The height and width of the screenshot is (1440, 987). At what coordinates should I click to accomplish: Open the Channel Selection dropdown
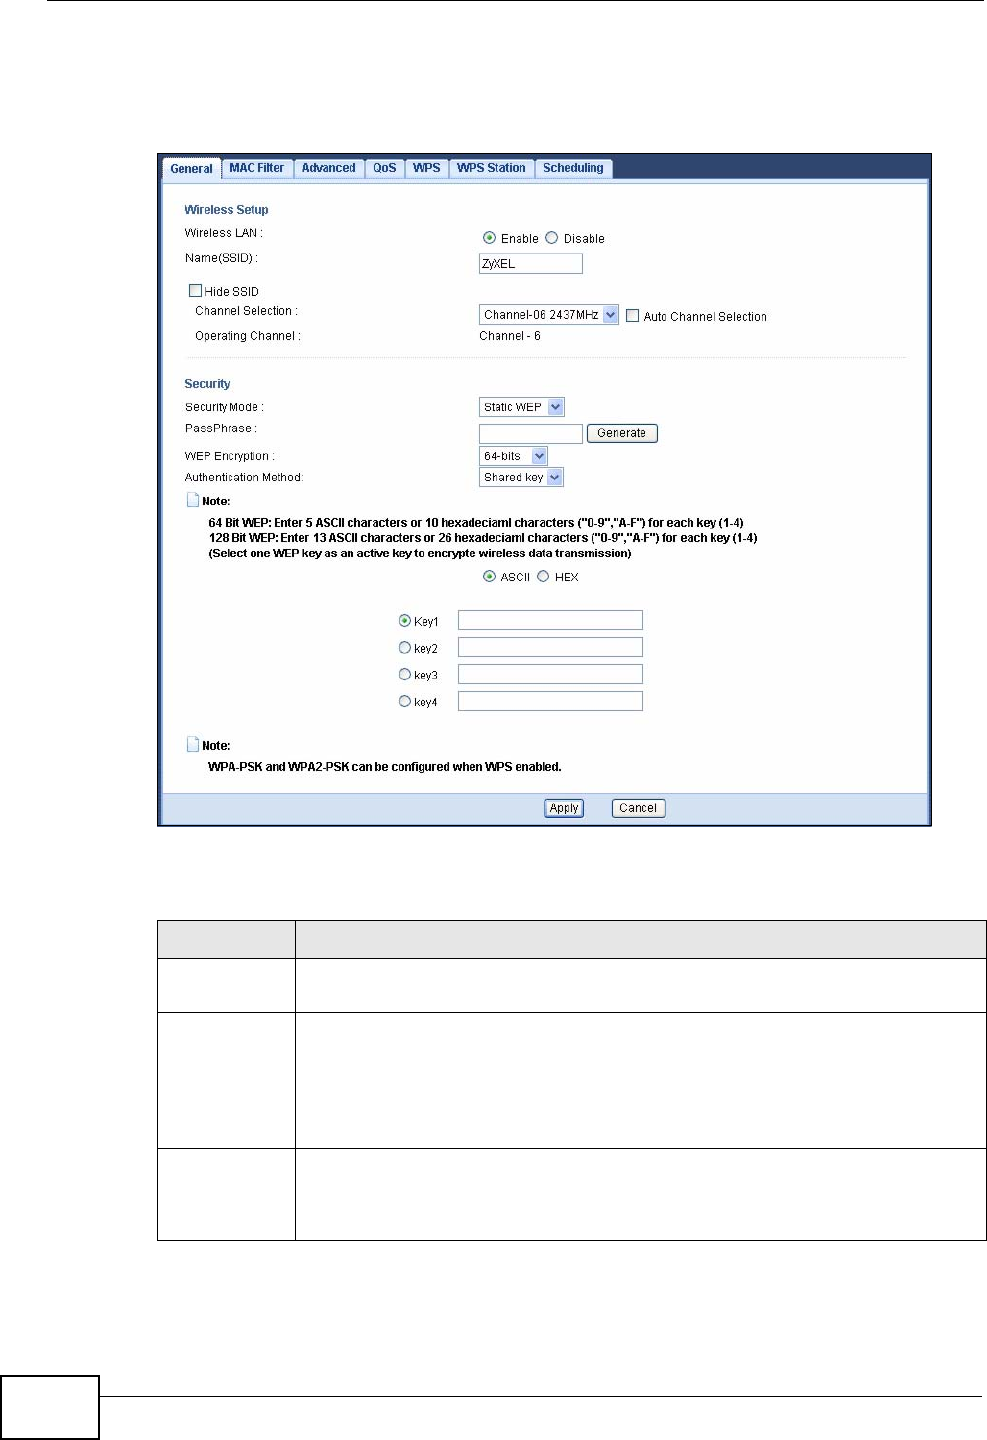coord(549,315)
